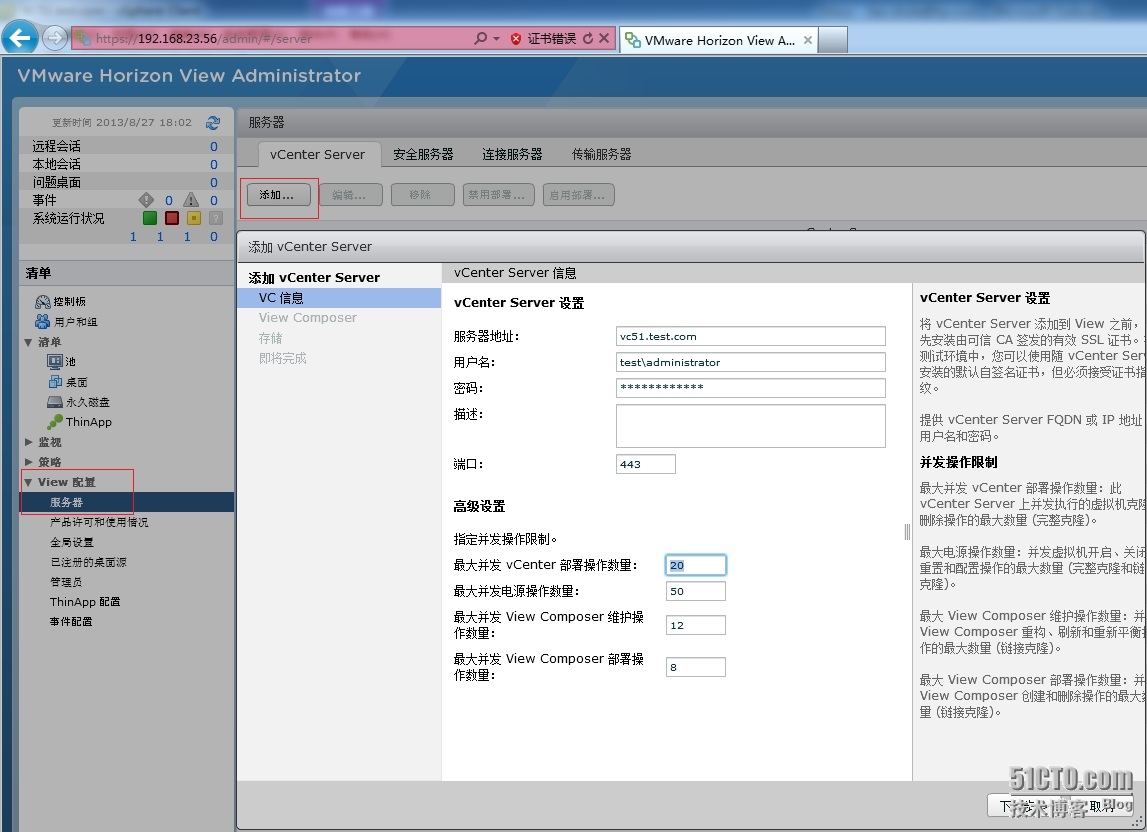Open 产品许可和使用情况 page
This screenshot has height=832, width=1147.
point(99,522)
